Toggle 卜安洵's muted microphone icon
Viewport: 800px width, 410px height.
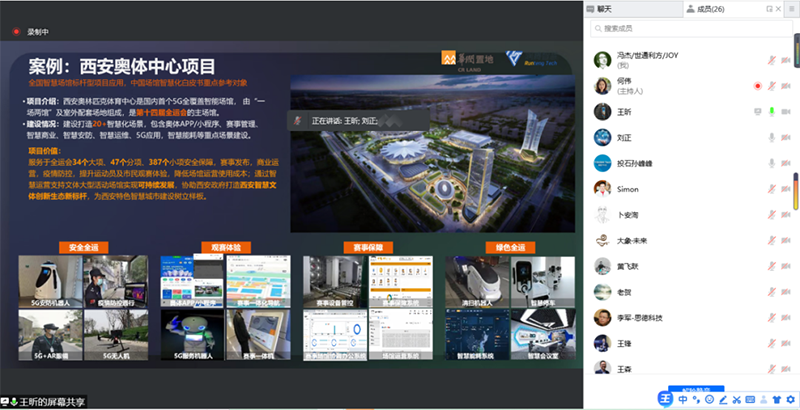click(x=772, y=215)
